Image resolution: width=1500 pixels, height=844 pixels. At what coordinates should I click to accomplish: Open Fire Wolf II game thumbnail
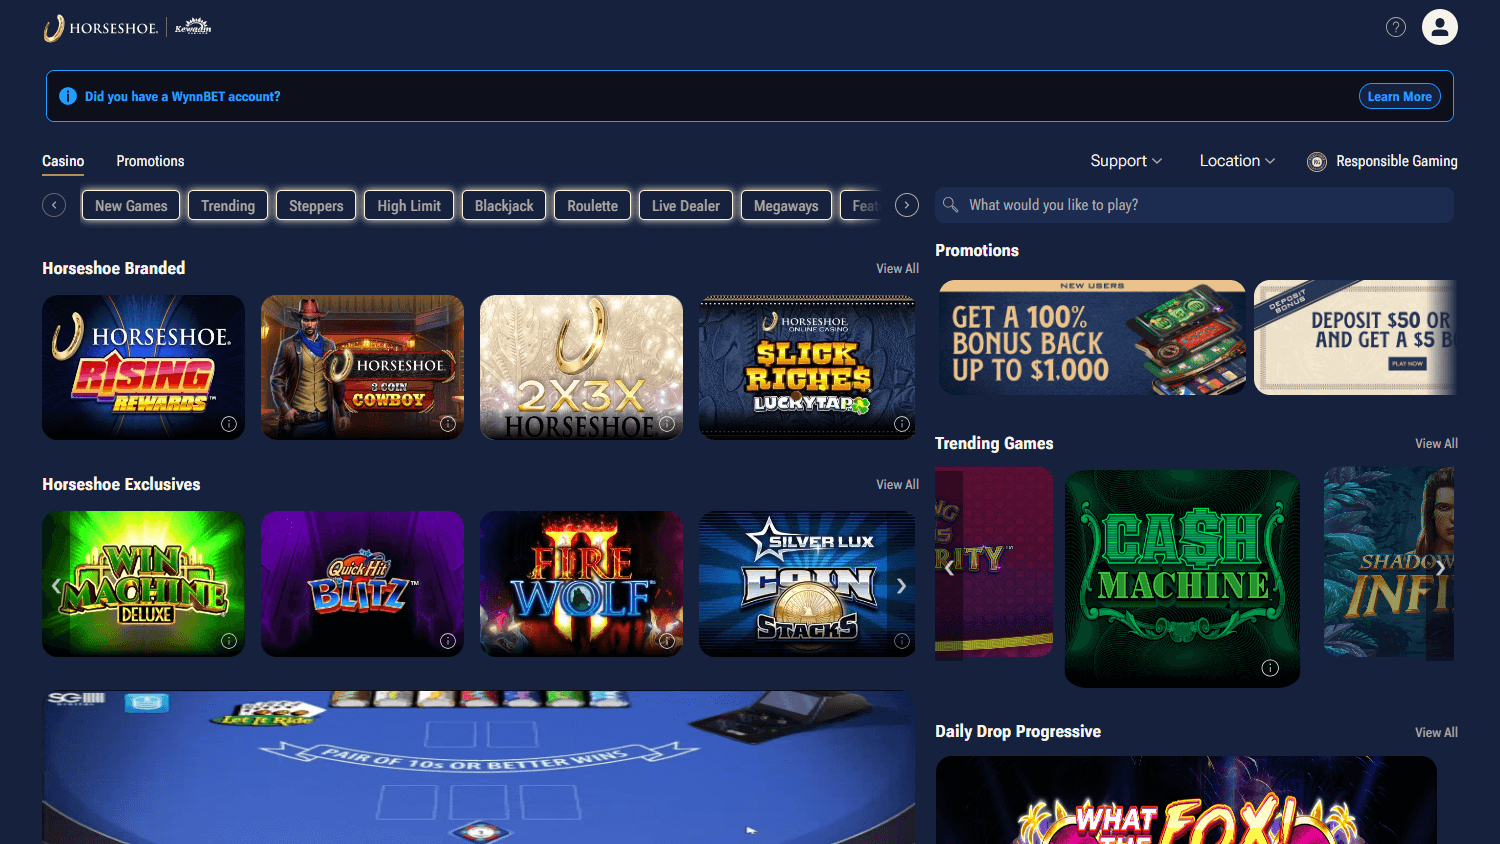coord(581,584)
